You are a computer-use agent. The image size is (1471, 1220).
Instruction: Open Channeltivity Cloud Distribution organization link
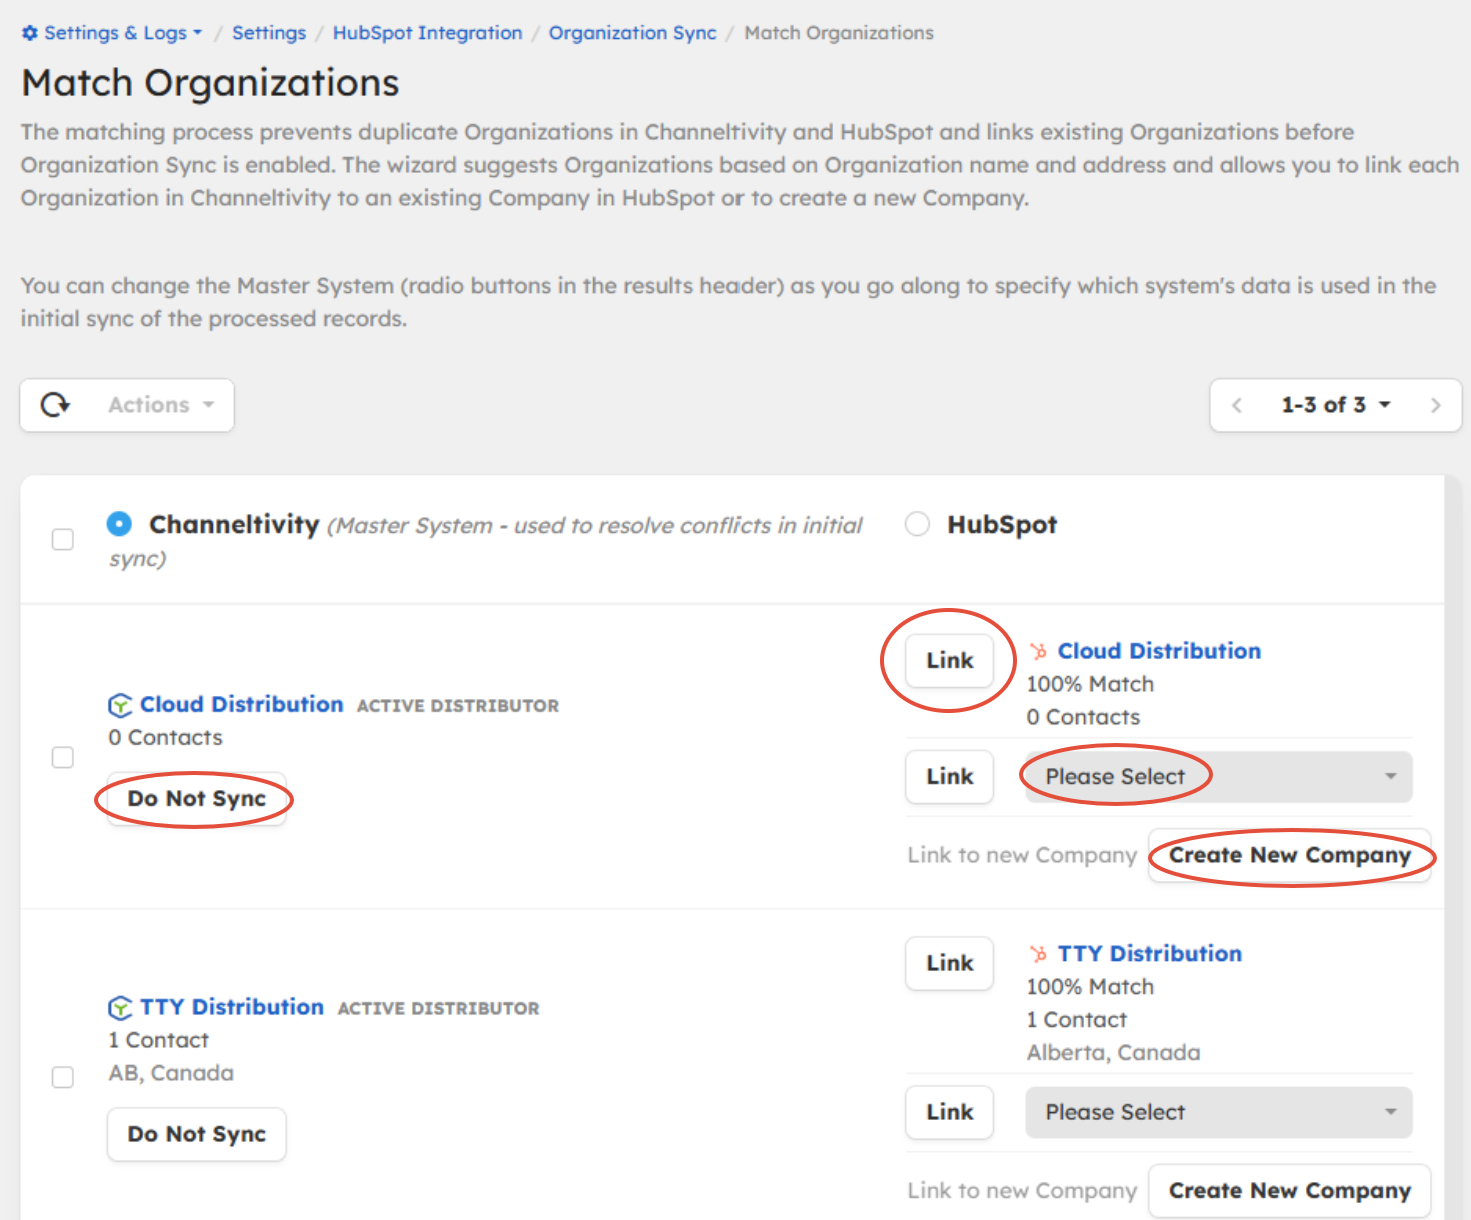(x=241, y=705)
